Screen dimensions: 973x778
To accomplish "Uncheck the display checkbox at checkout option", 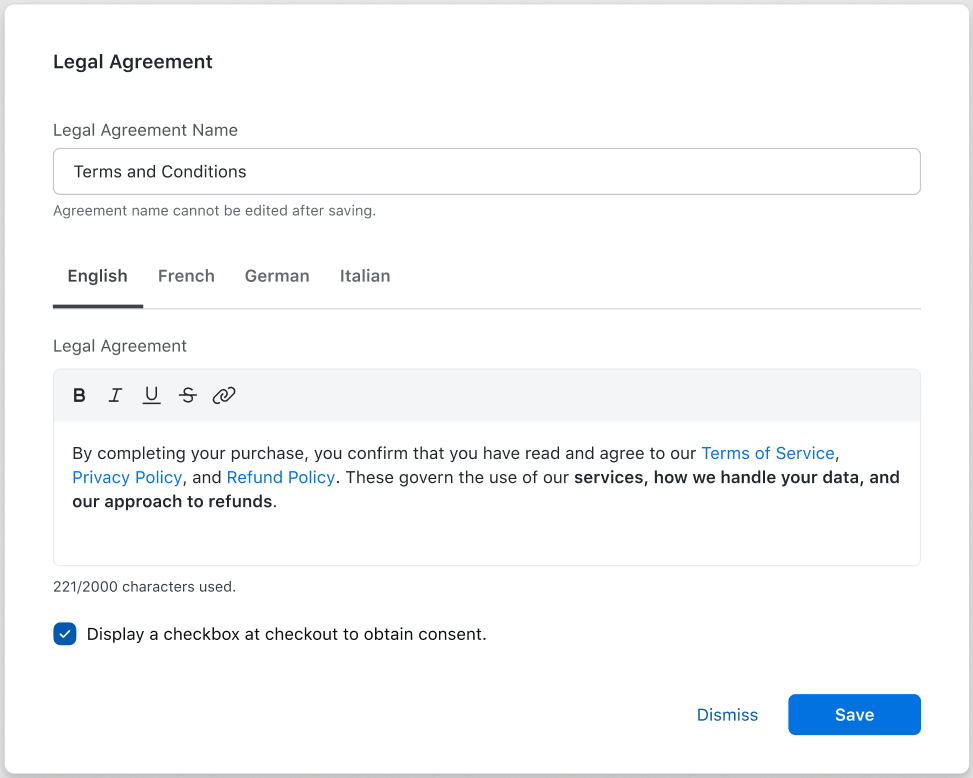I will point(65,634).
